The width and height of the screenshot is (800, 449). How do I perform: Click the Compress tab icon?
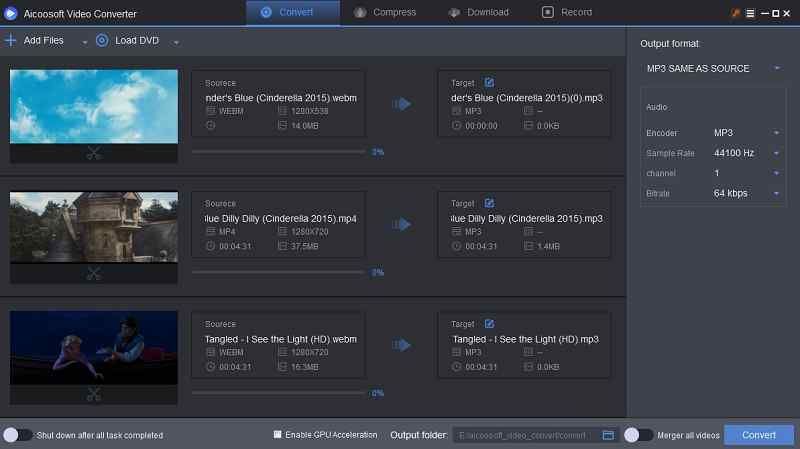tap(360, 12)
